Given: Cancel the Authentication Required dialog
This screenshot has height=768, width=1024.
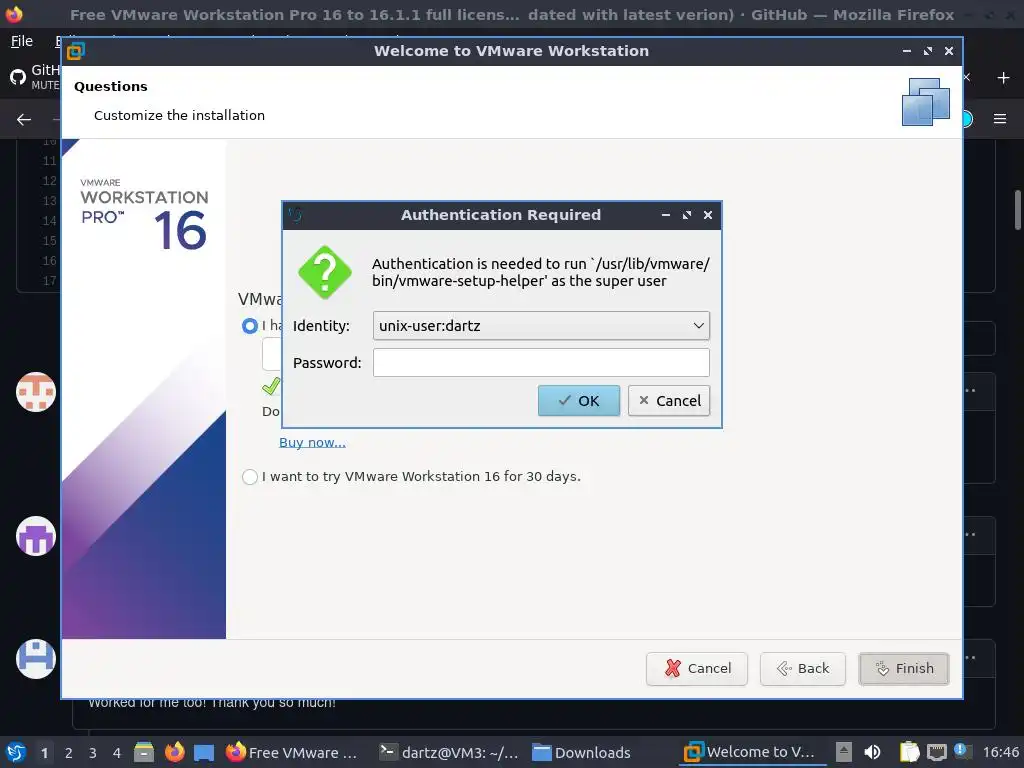Looking at the screenshot, I should click(x=669, y=400).
